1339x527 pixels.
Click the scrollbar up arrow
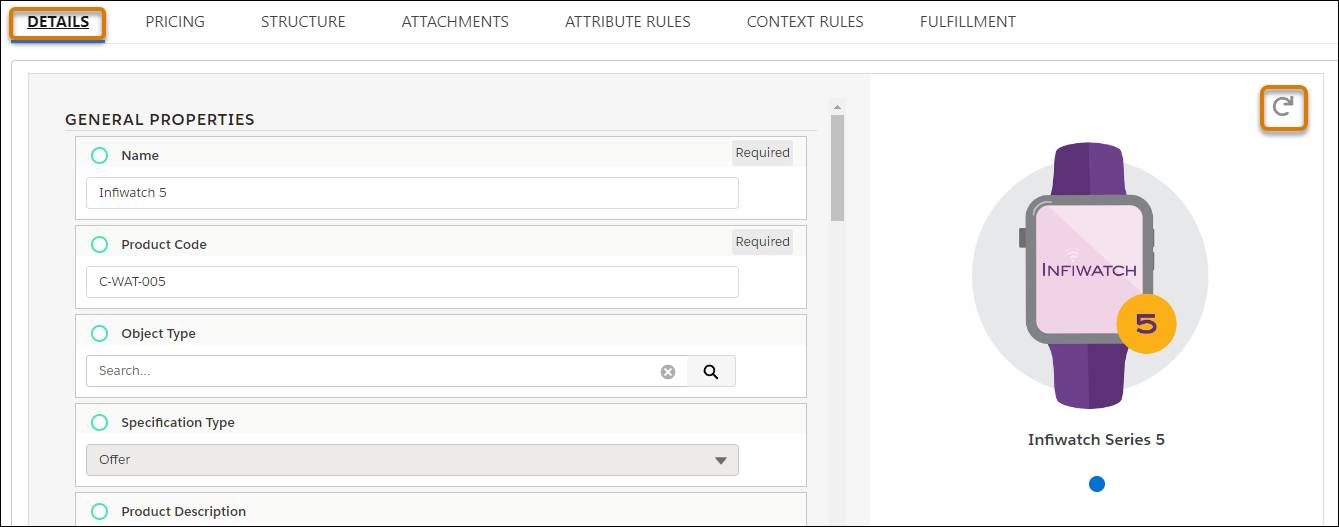point(838,107)
